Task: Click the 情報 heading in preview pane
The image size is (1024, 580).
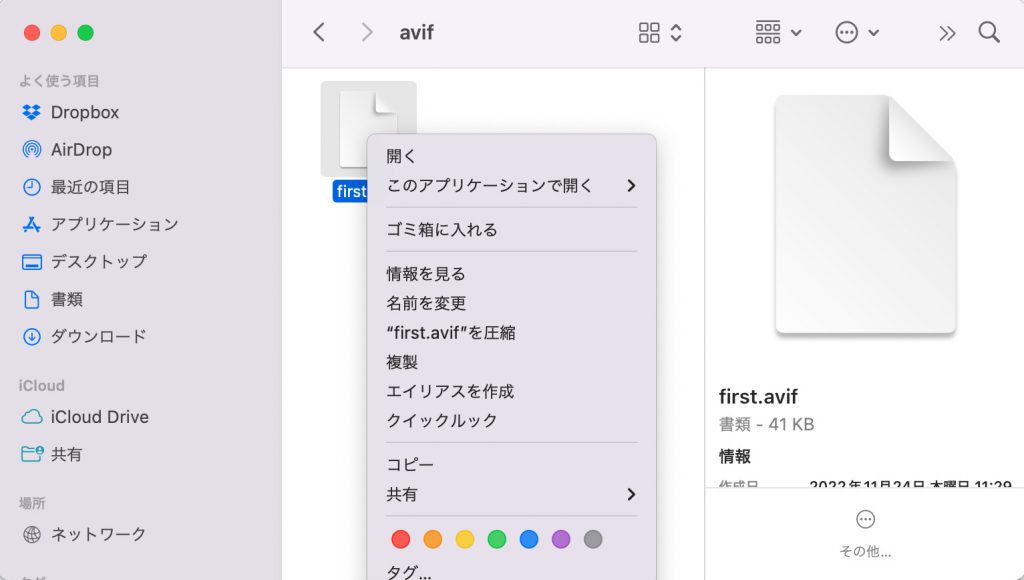Action: click(x=735, y=456)
